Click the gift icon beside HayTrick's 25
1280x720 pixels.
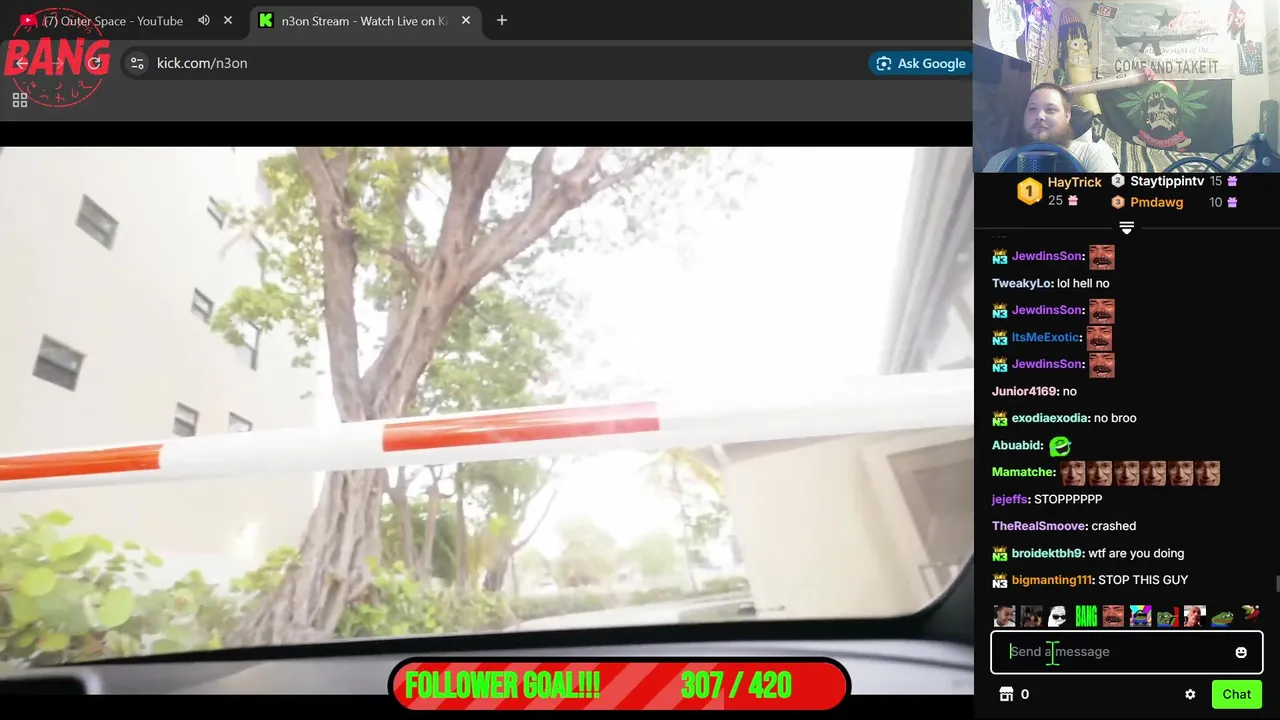1073,201
